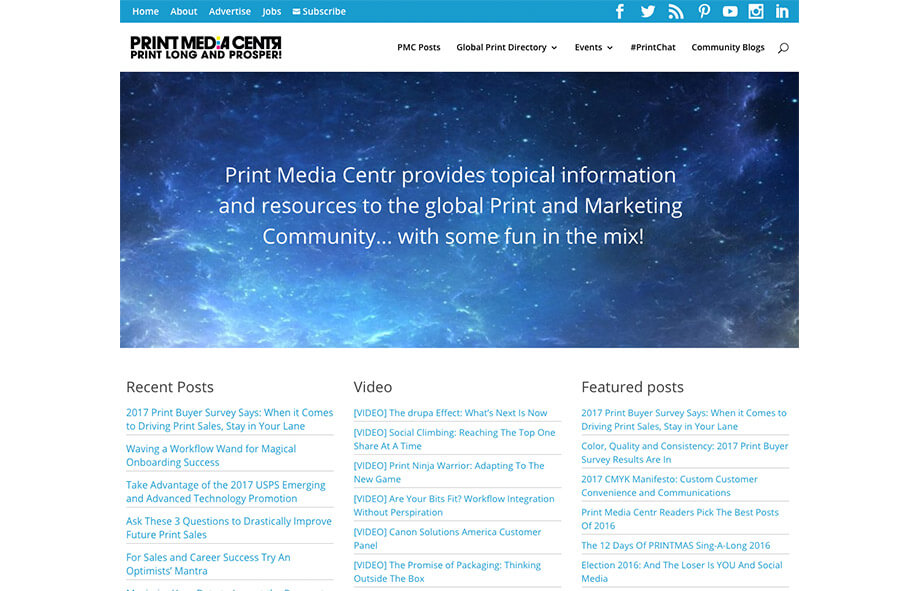Expand the Events dropdown menu
Screen dimensions: 920x591
coord(594,48)
